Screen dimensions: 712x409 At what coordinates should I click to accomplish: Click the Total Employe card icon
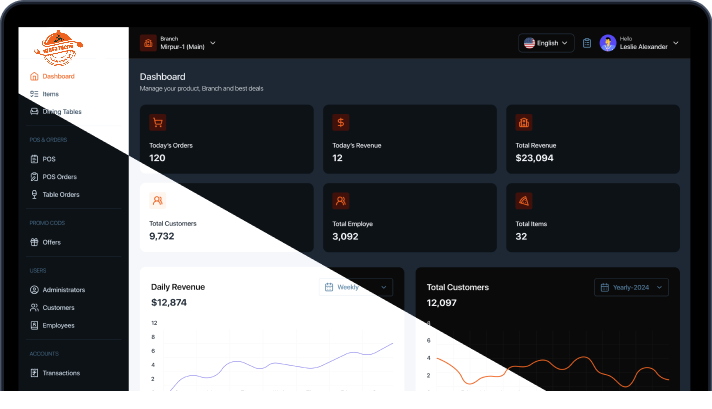[x=341, y=200]
